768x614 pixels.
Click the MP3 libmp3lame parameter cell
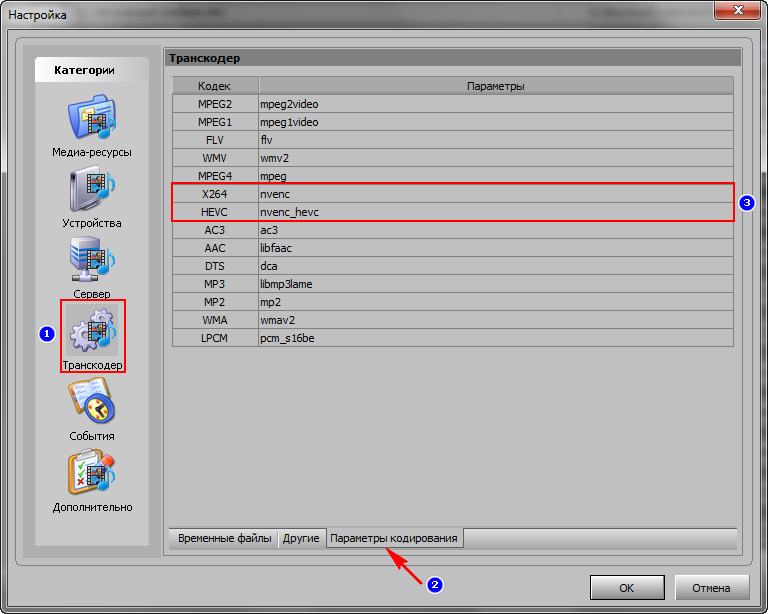[495, 284]
